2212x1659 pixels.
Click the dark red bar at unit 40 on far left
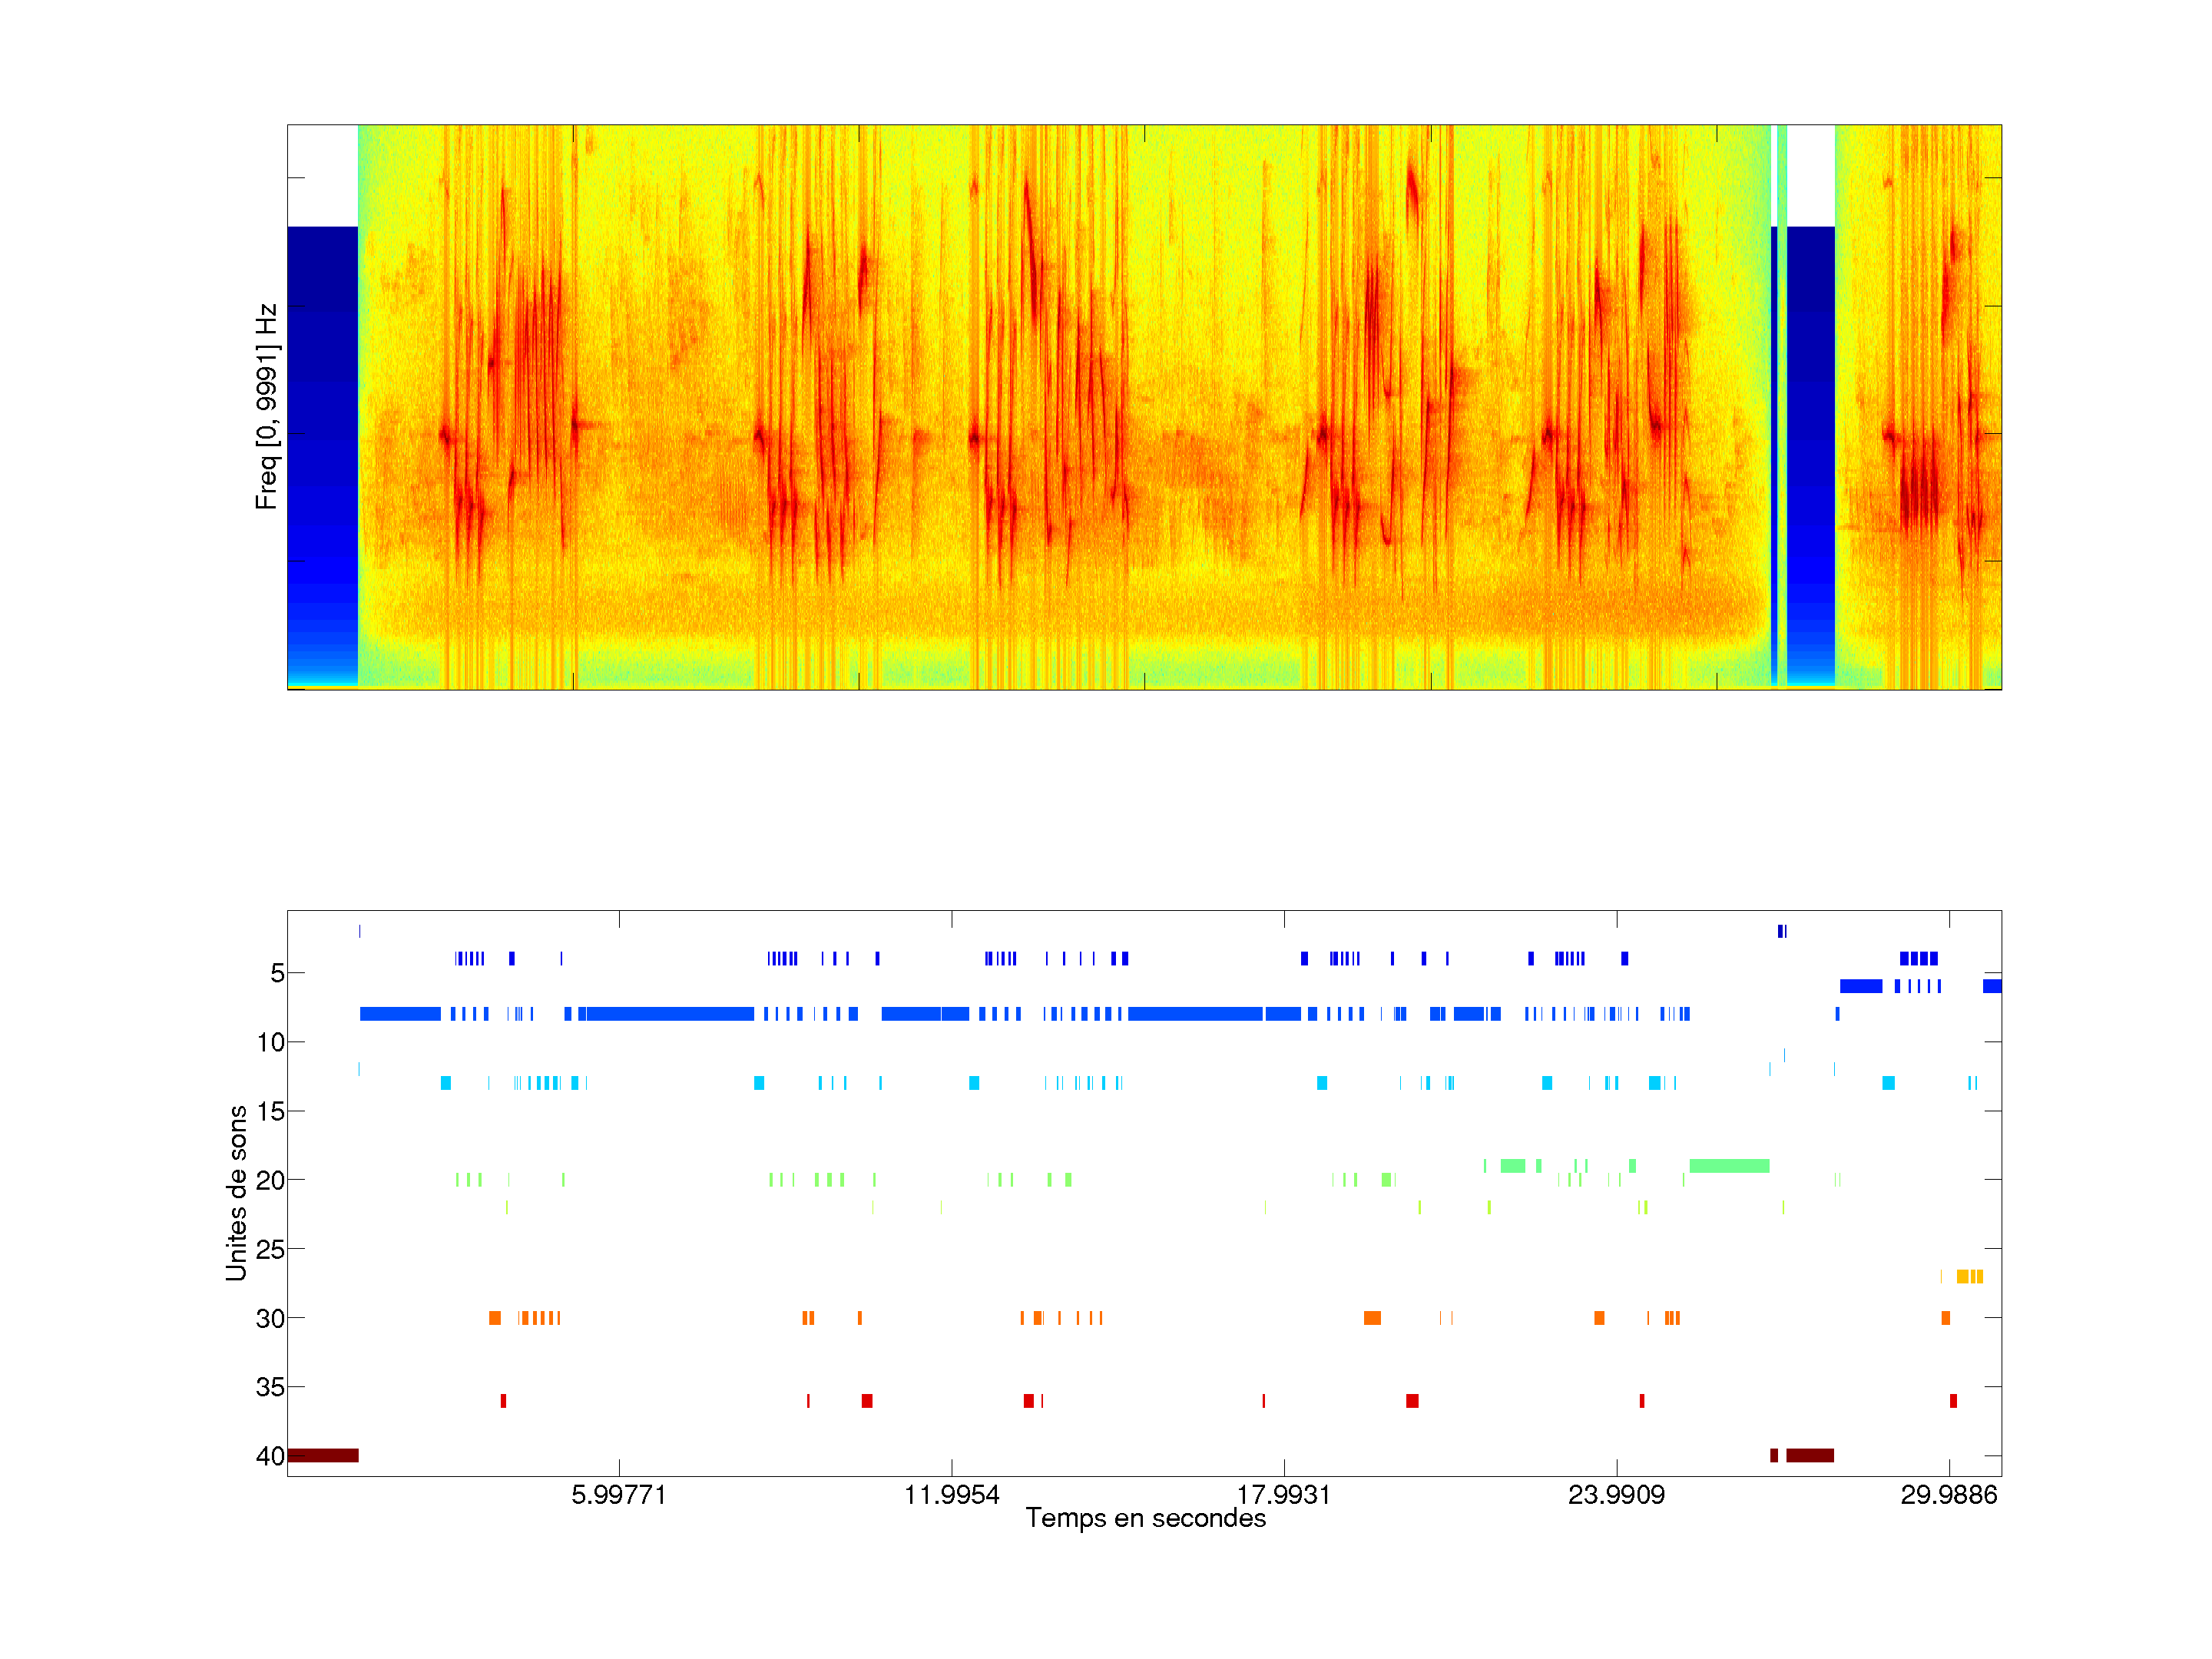[x=322, y=1455]
